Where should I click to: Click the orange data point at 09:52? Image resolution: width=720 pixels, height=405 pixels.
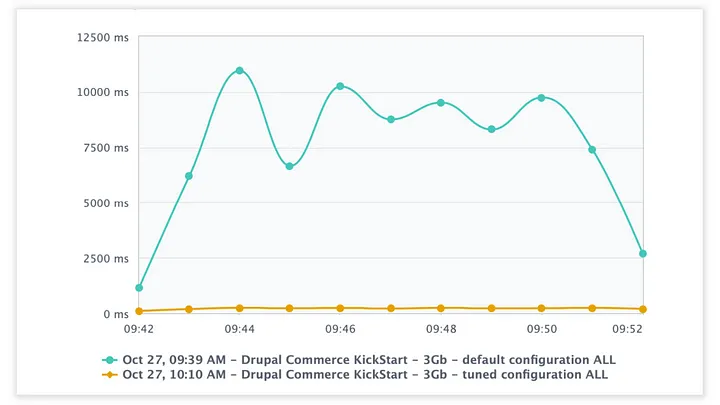tap(642, 310)
